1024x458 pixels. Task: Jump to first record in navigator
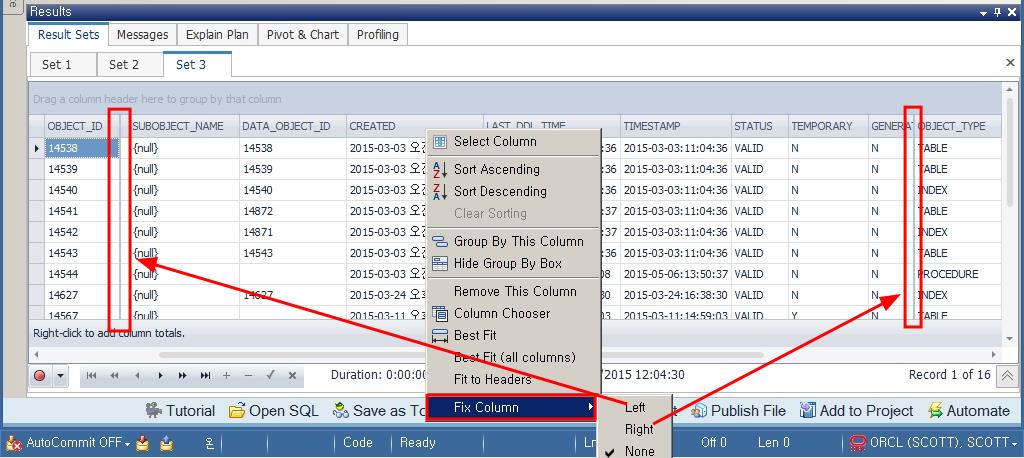91,376
